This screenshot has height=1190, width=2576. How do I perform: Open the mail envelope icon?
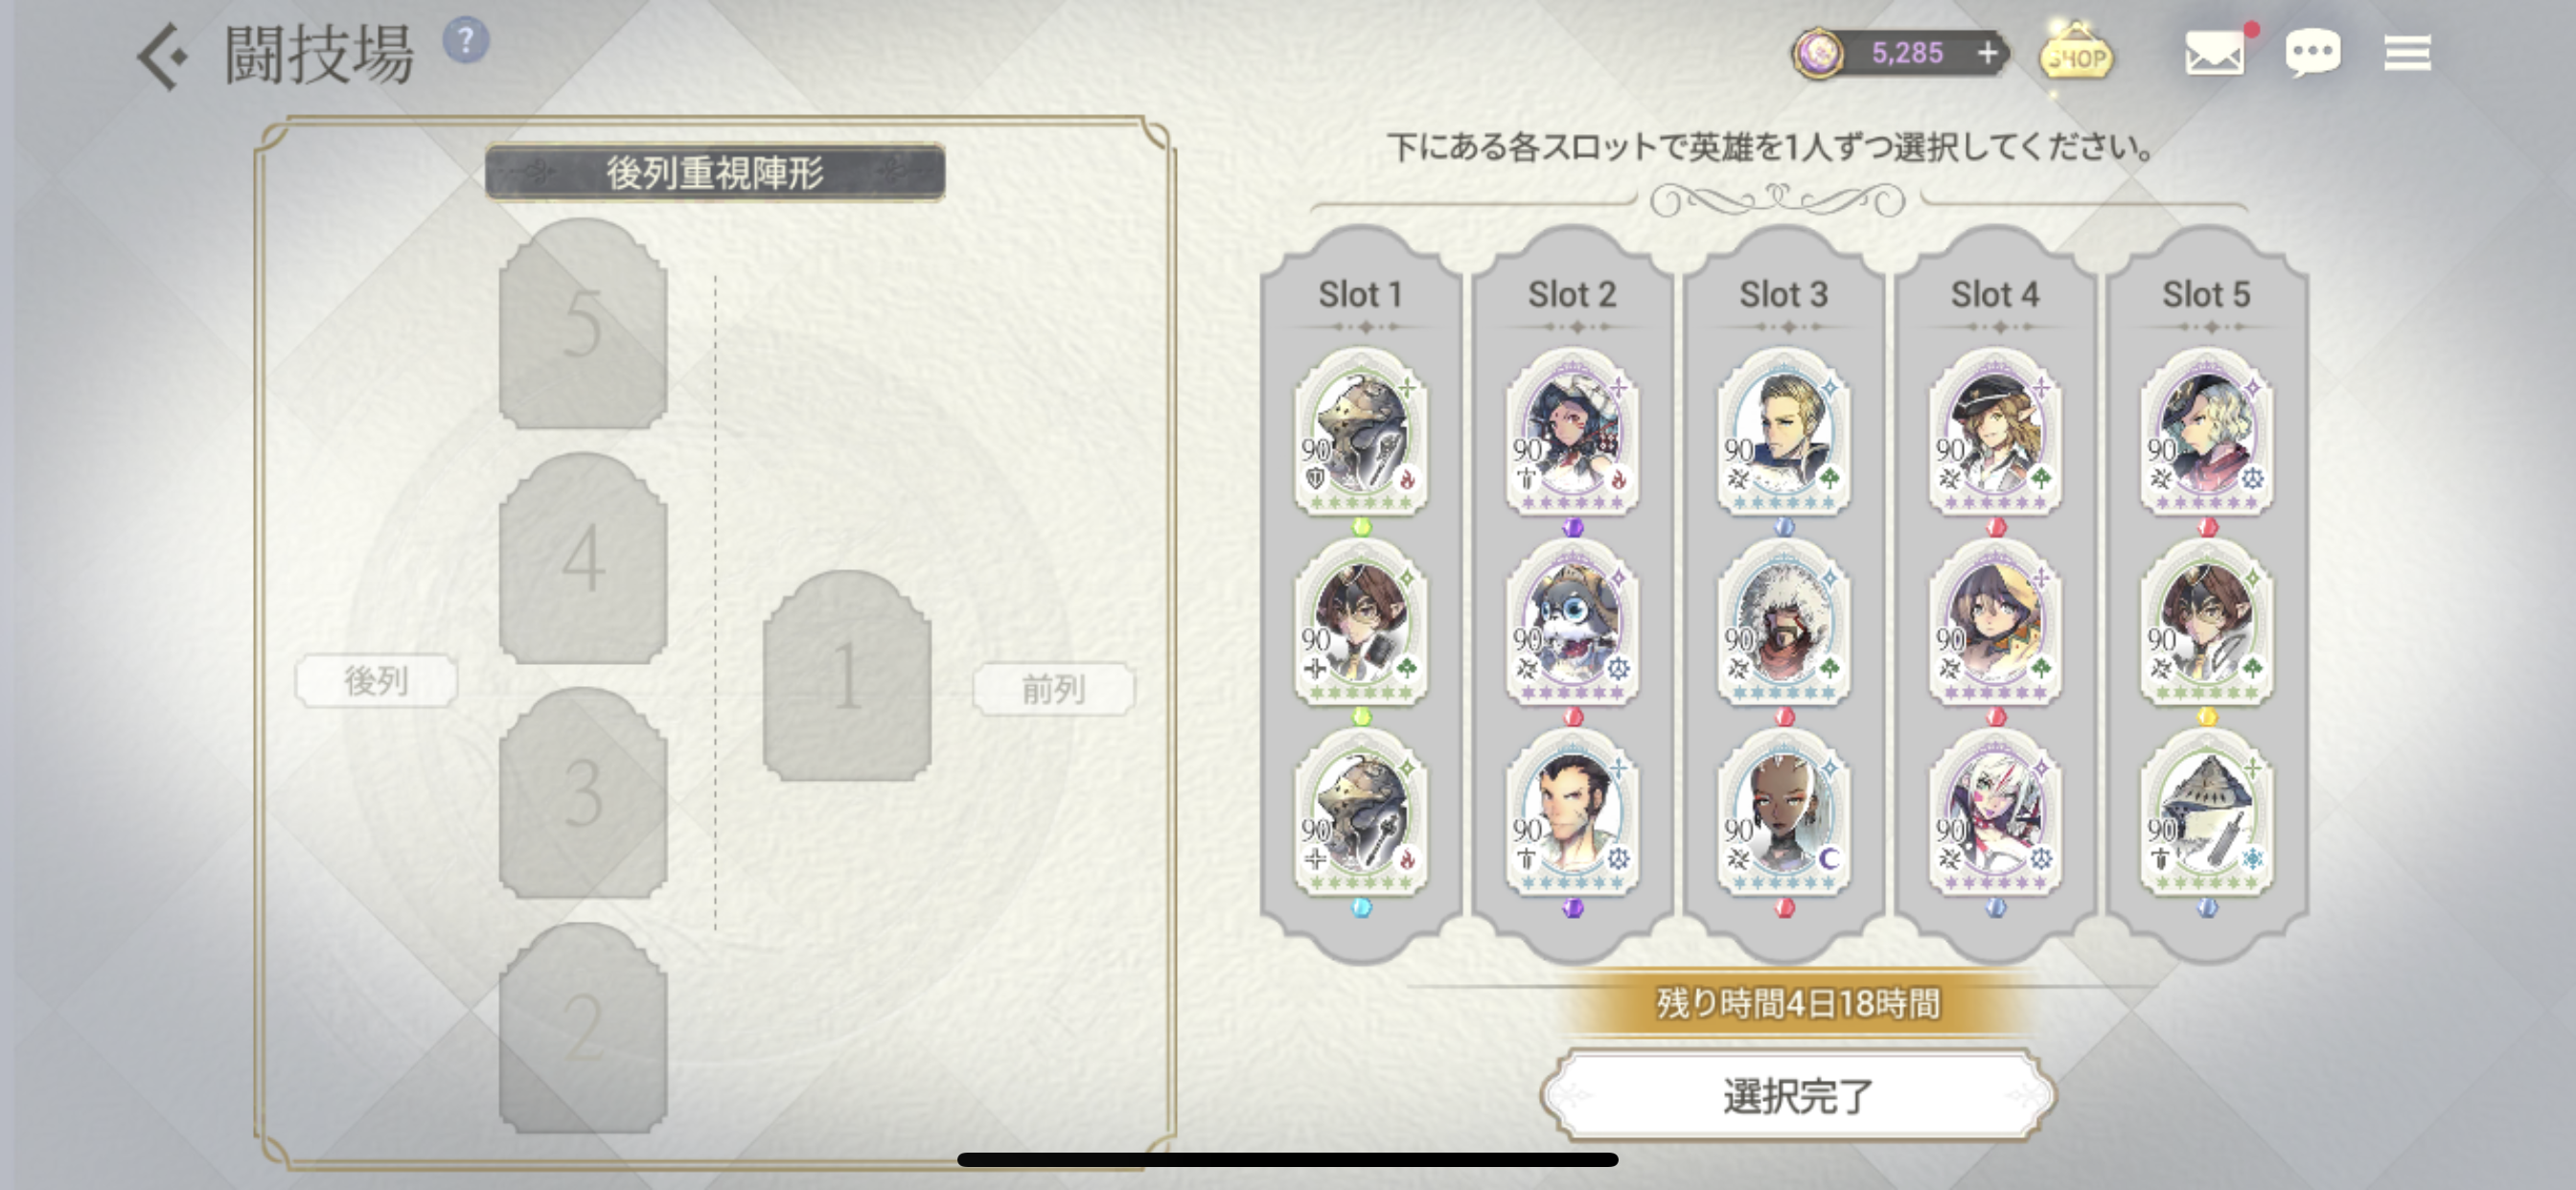click(2214, 53)
